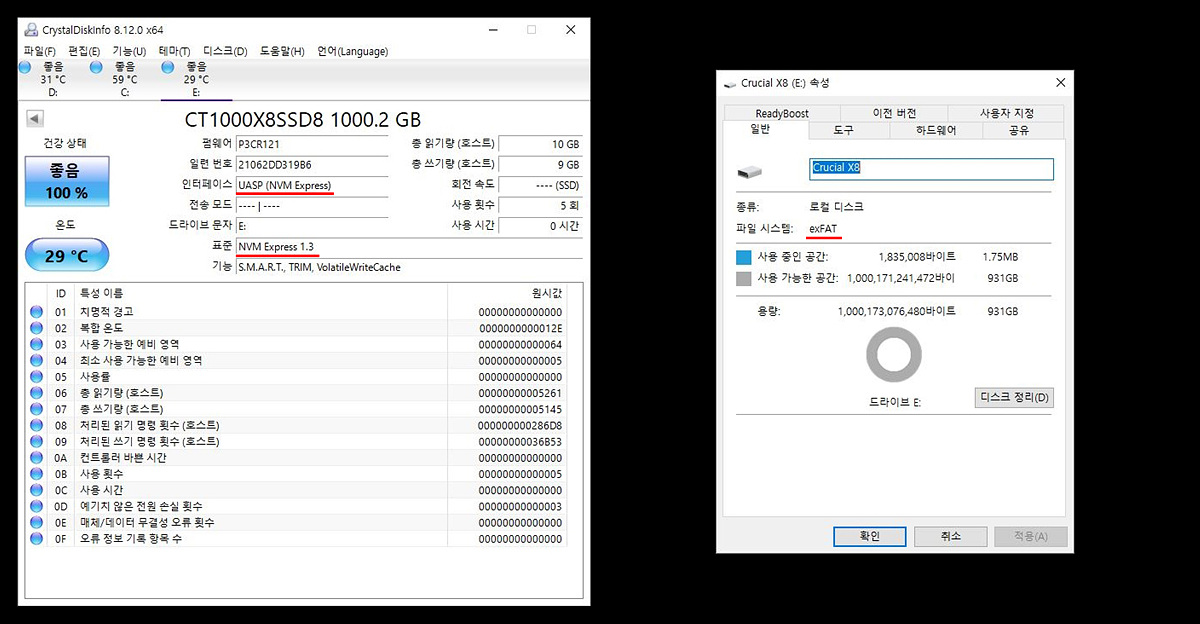This screenshot has height=624, width=1200.
Task: Select the E: drive at 29 °C
Action: [x=196, y=79]
